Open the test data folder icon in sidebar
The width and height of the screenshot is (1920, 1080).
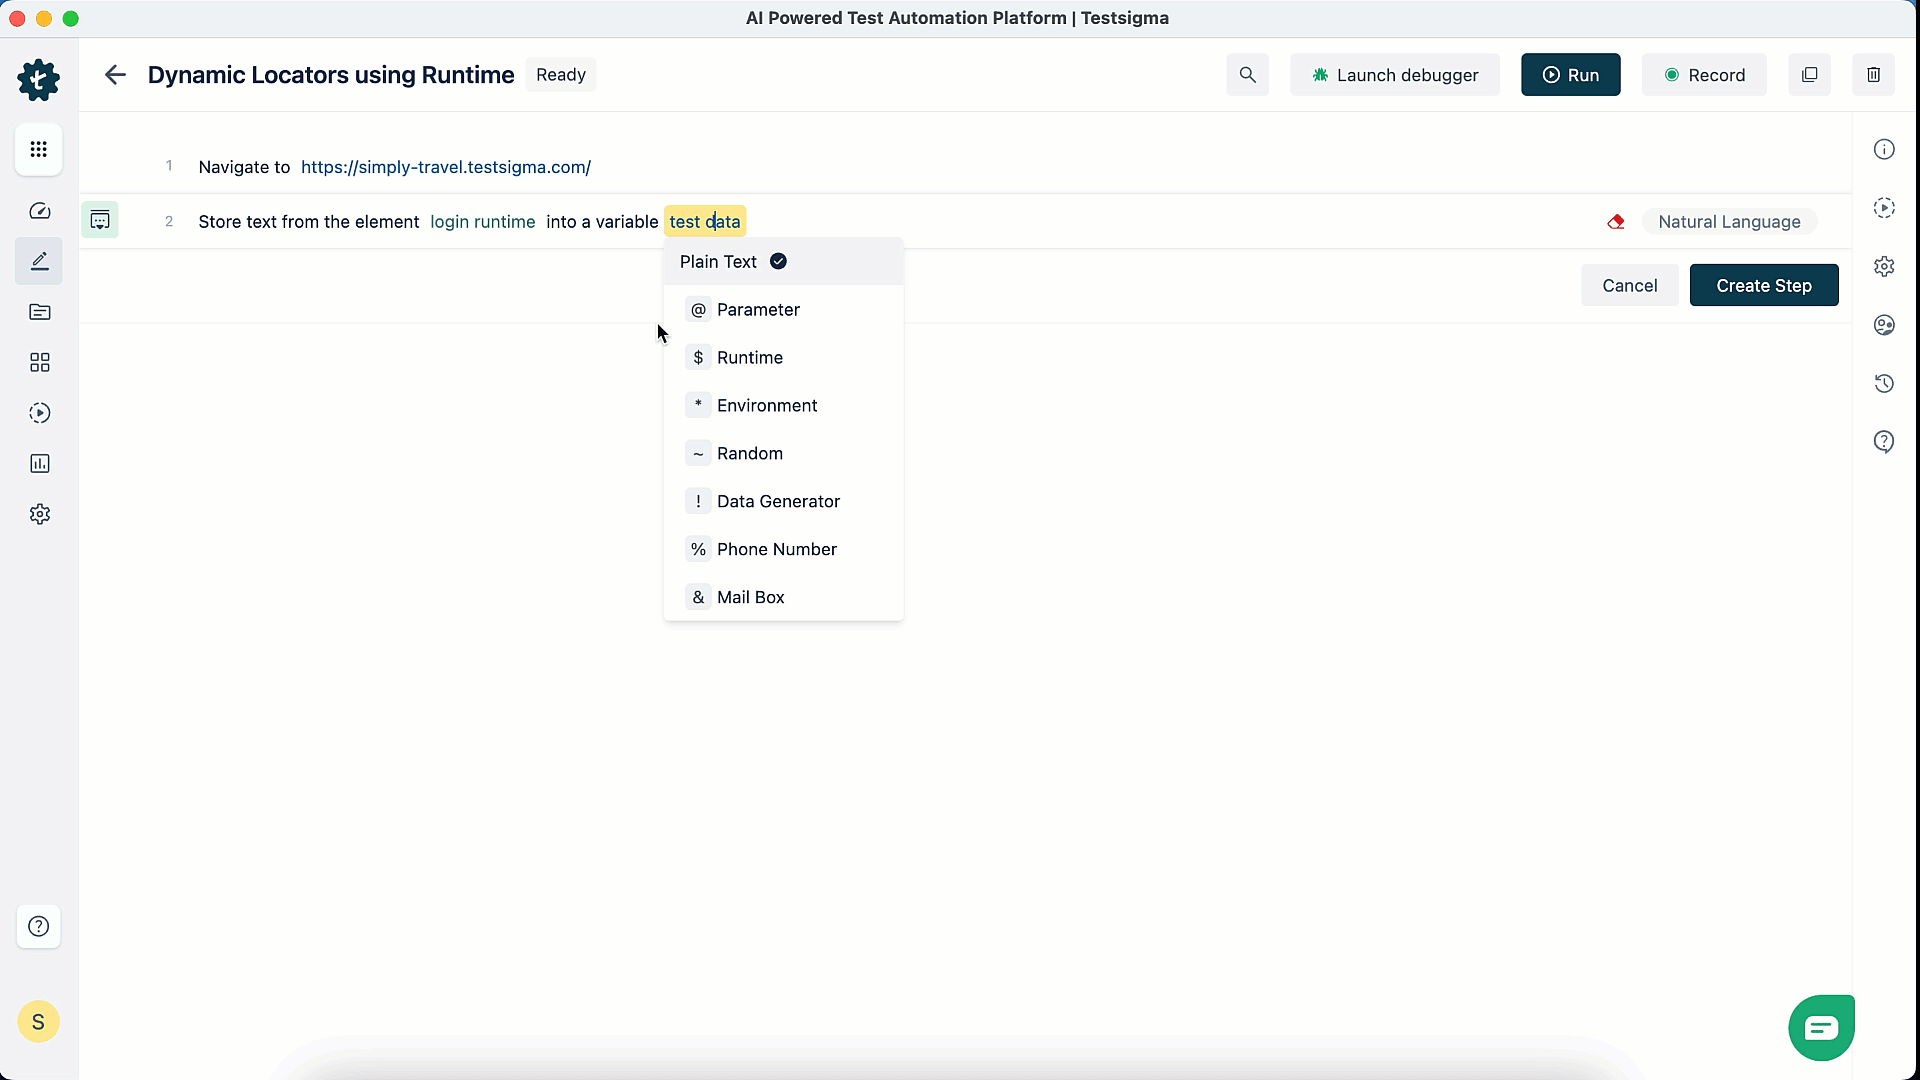pyautogui.click(x=39, y=312)
